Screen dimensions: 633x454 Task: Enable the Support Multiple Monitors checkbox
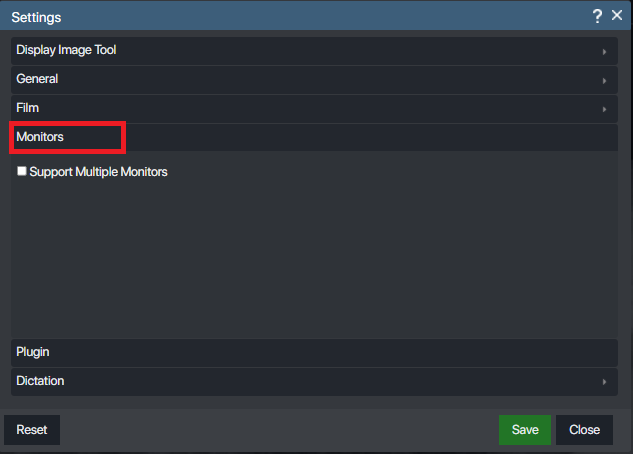(22, 172)
